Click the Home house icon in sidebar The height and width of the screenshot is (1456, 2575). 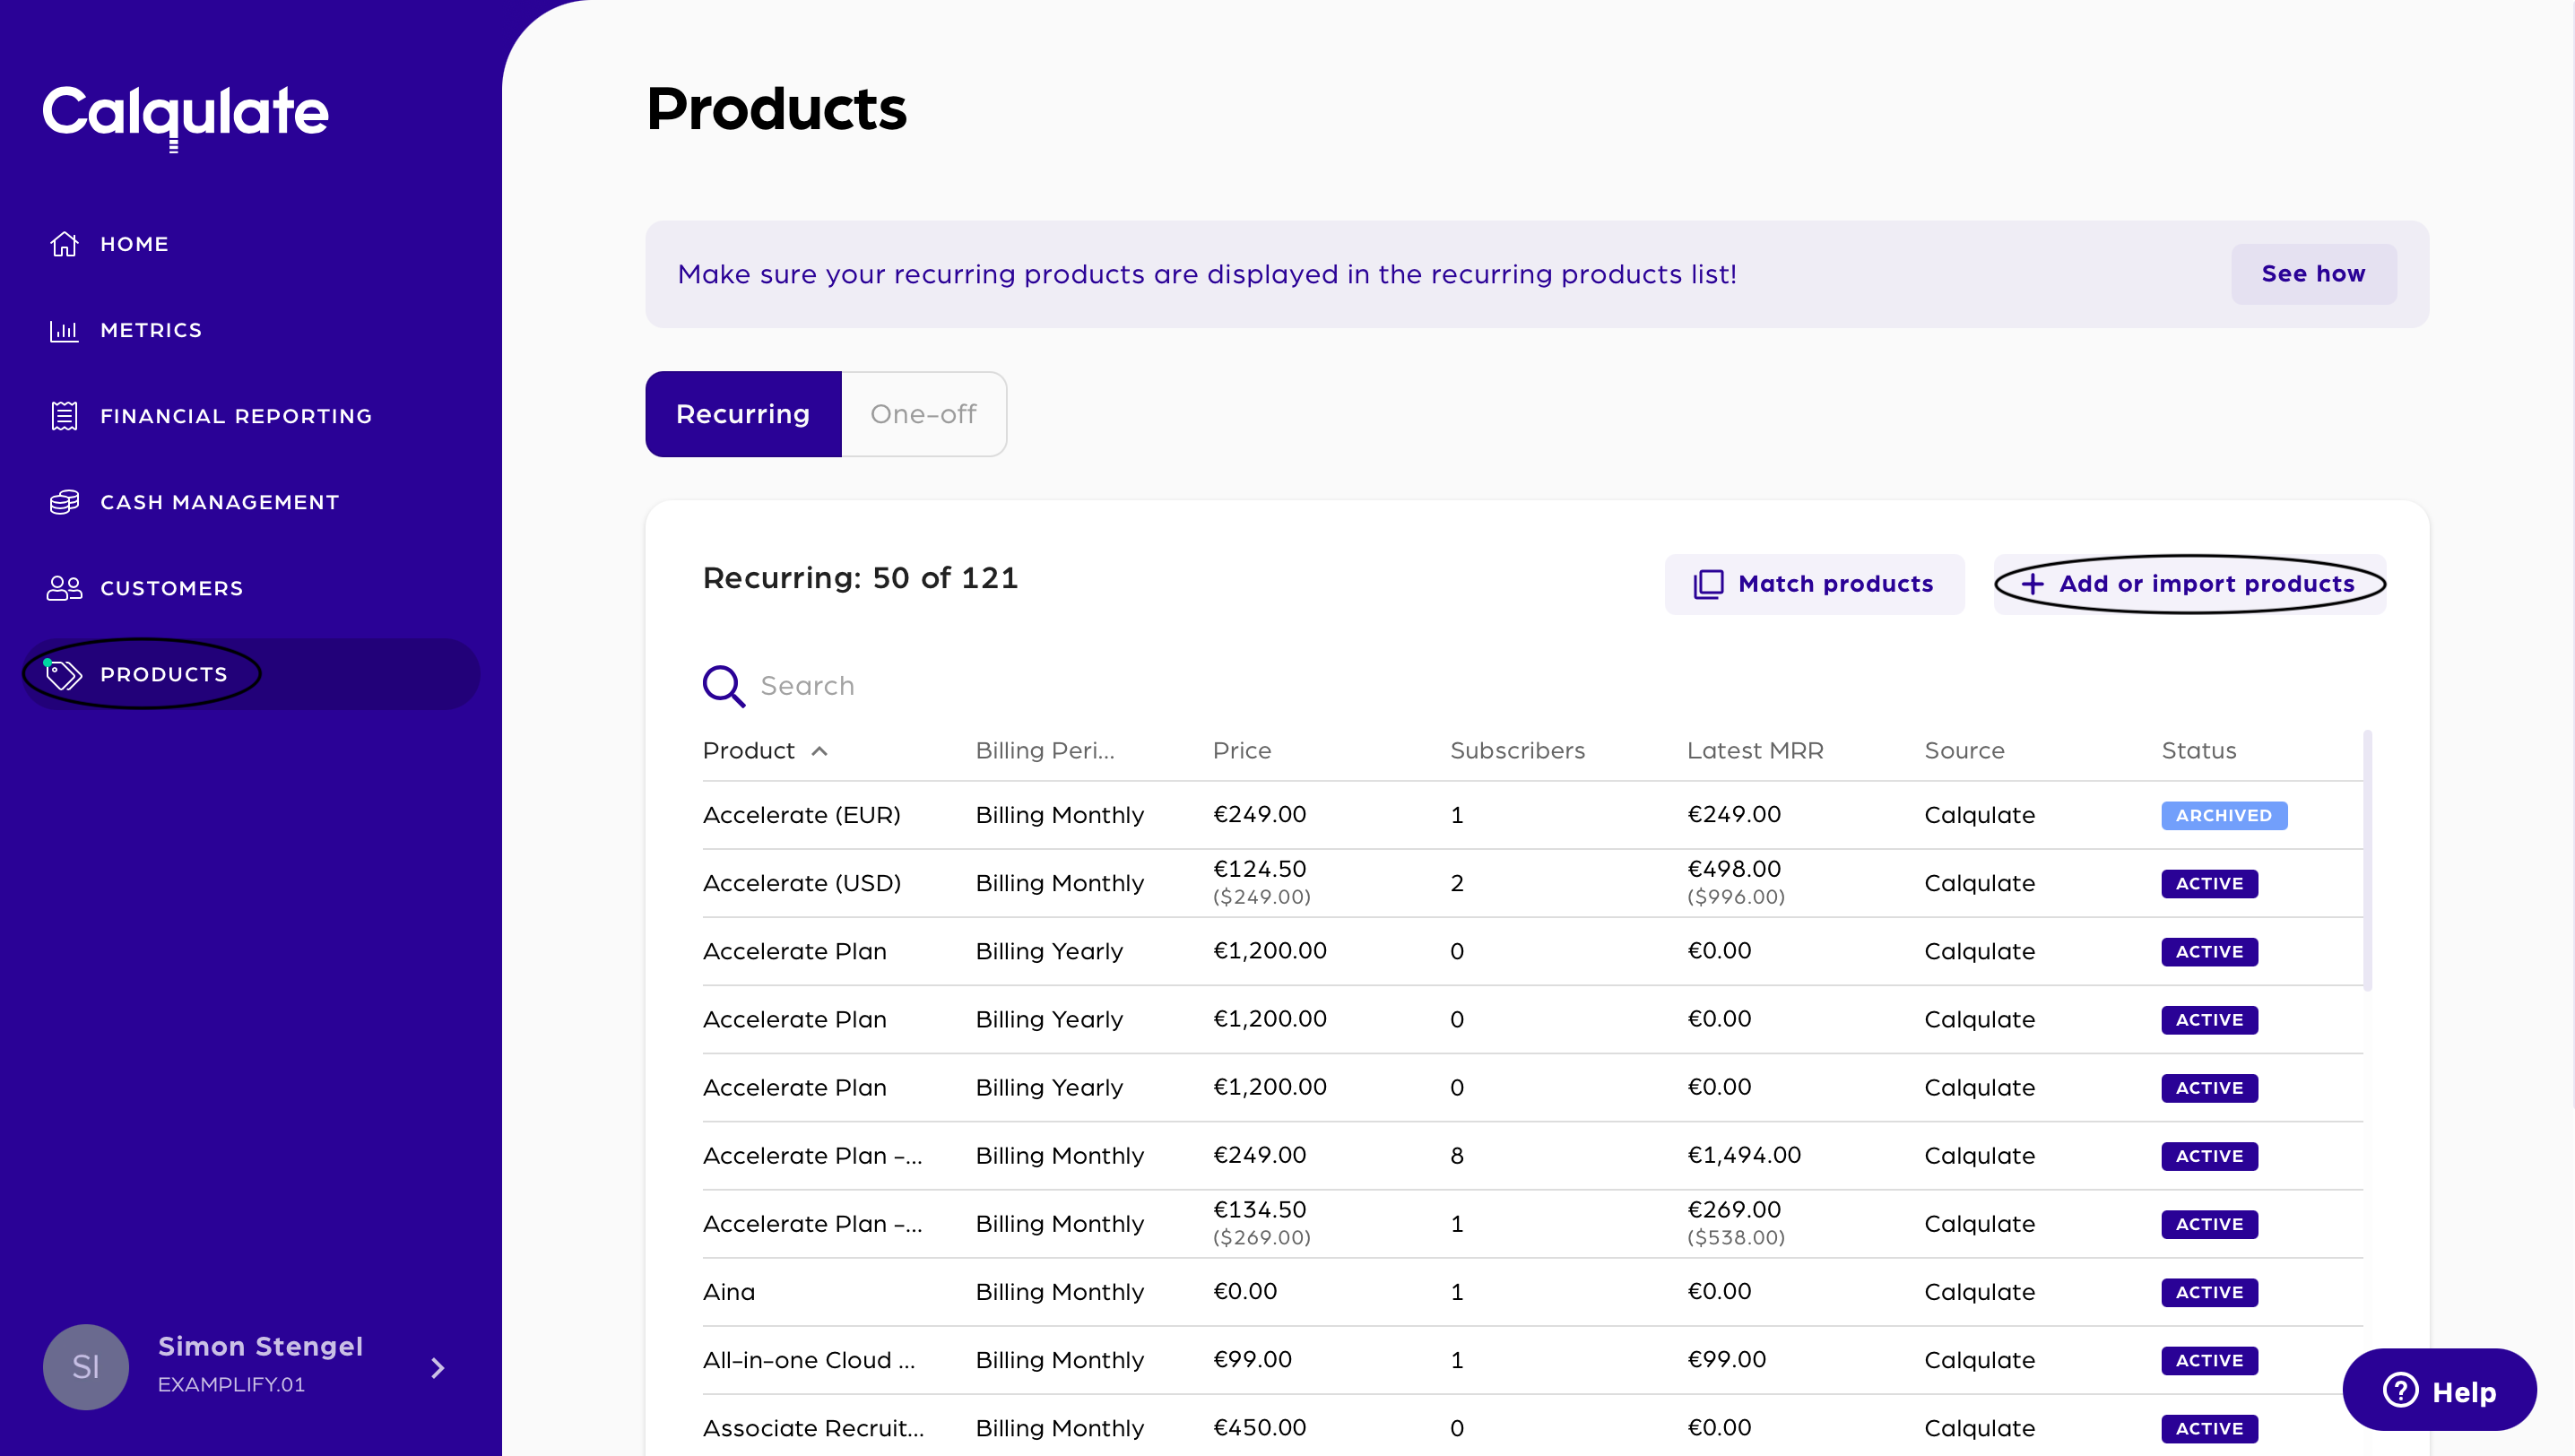tap(64, 244)
